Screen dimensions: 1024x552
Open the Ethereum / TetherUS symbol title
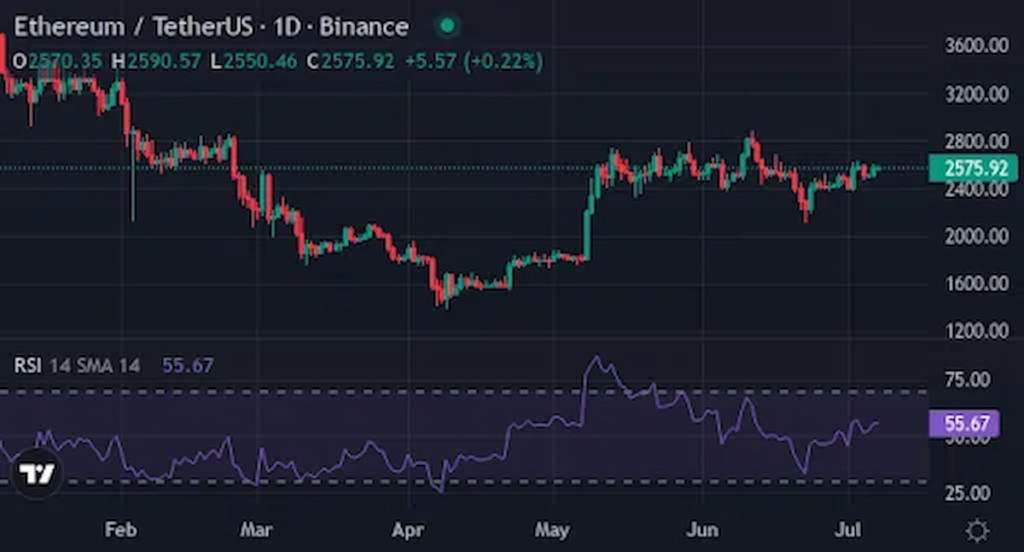pos(133,27)
